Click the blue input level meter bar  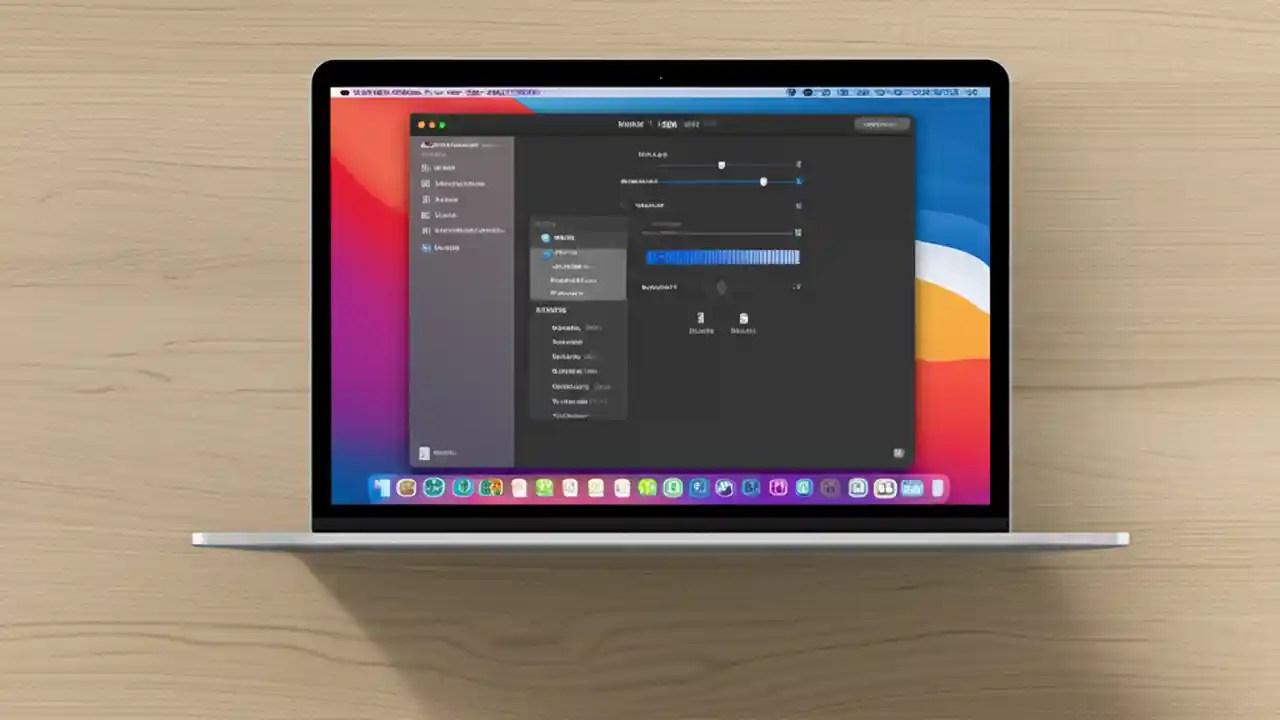(723, 258)
